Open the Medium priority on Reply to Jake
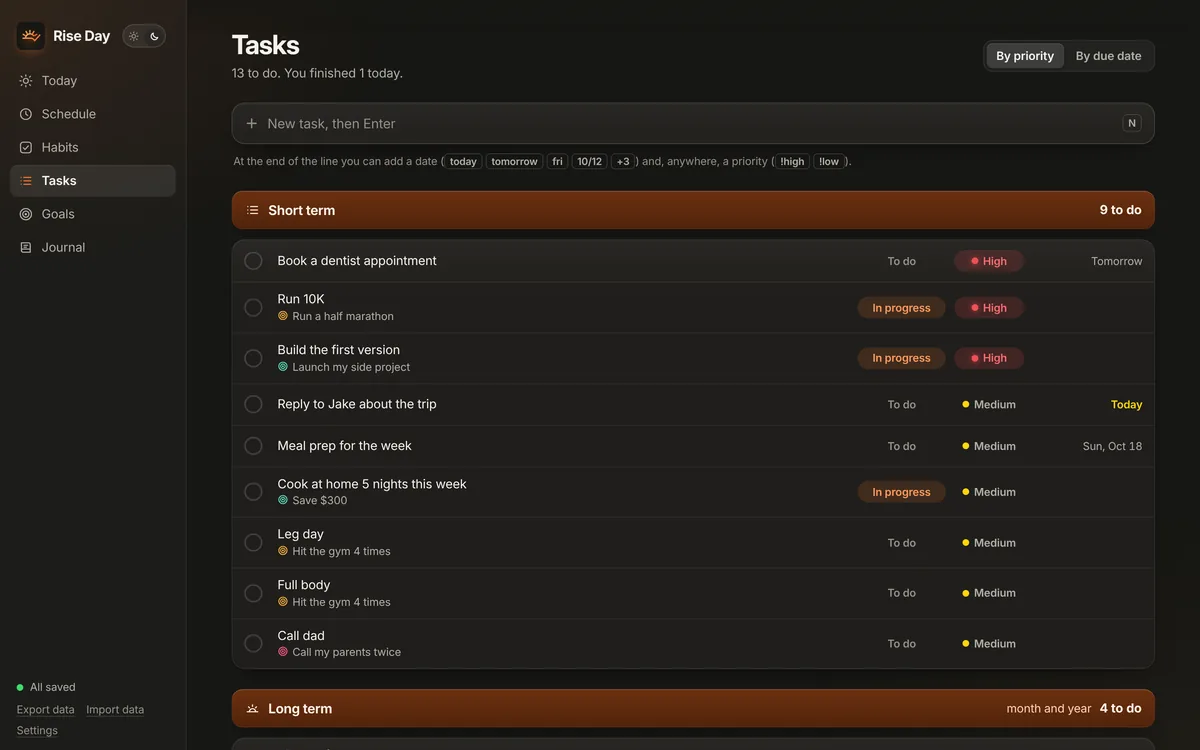1200x750 pixels. [x=988, y=405]
